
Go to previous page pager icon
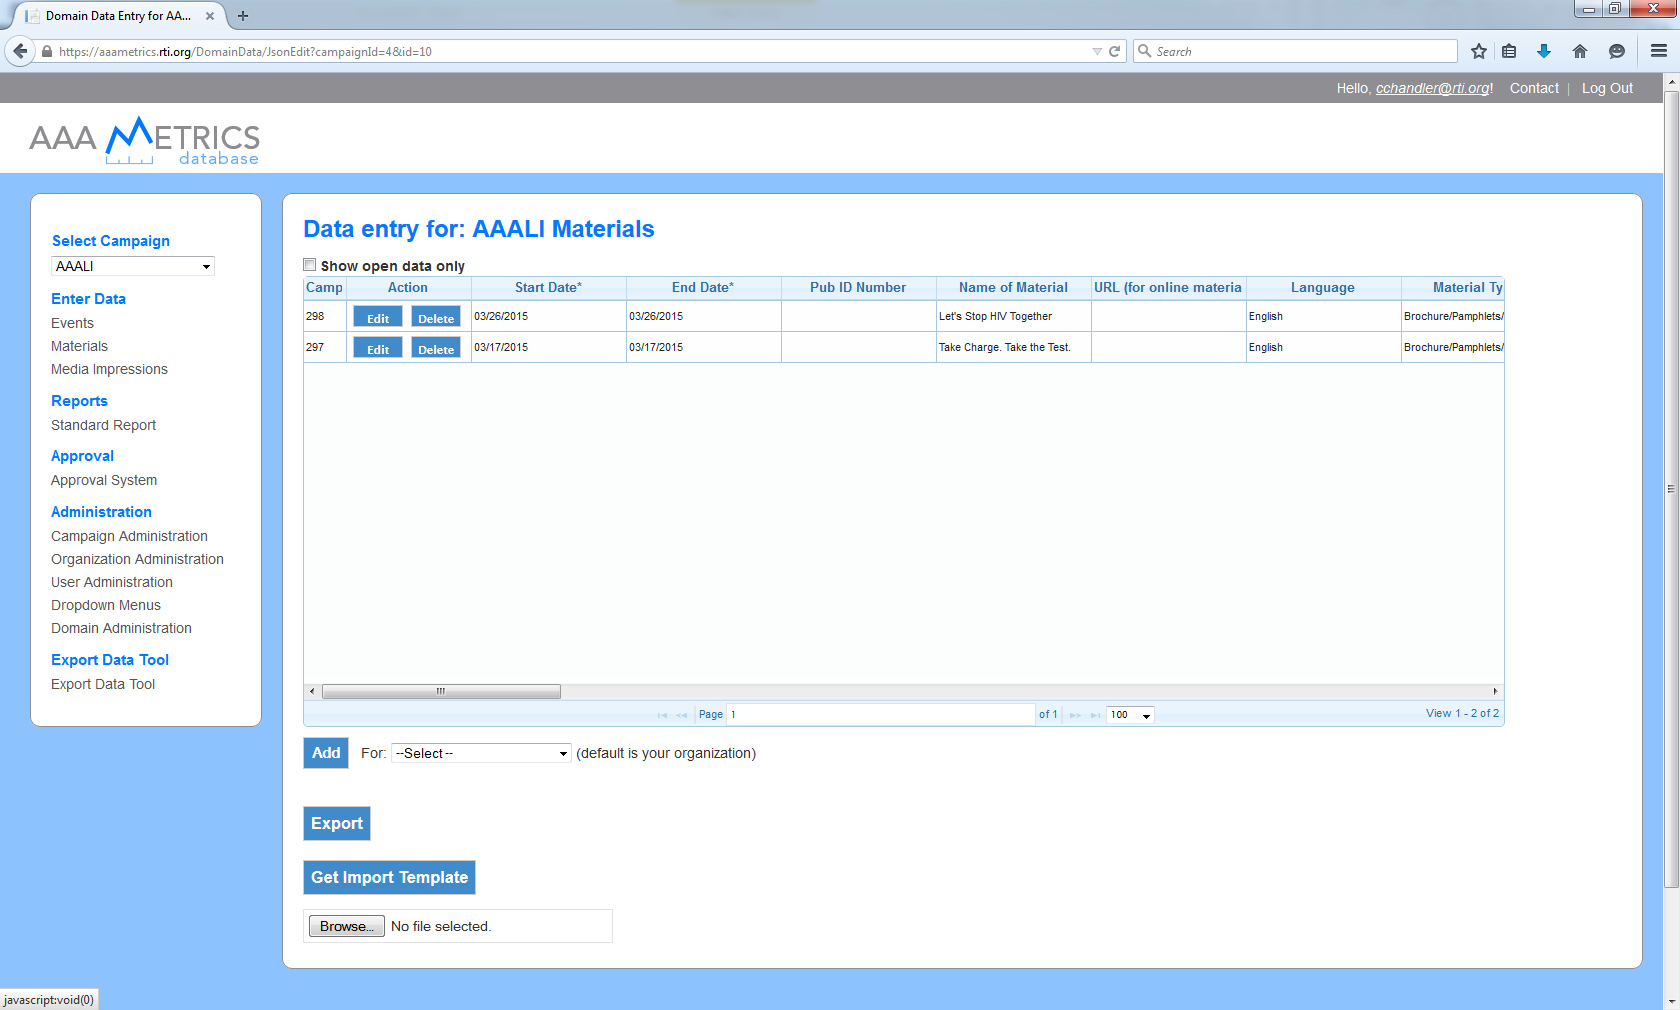682,715
